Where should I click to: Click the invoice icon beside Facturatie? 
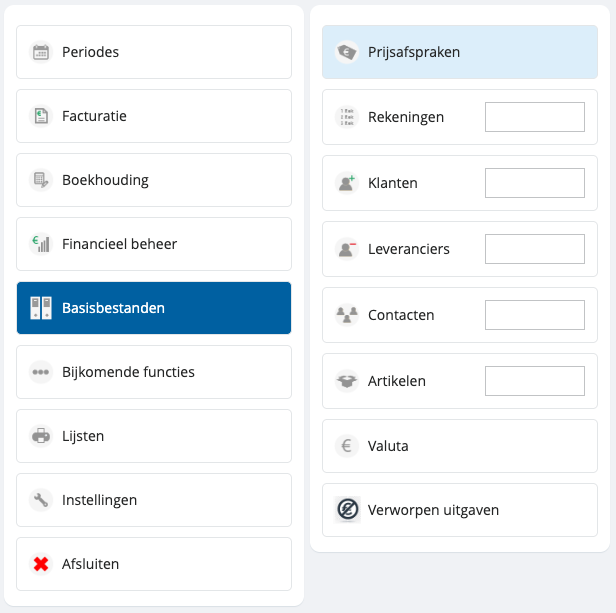click(x=41, y=116)
